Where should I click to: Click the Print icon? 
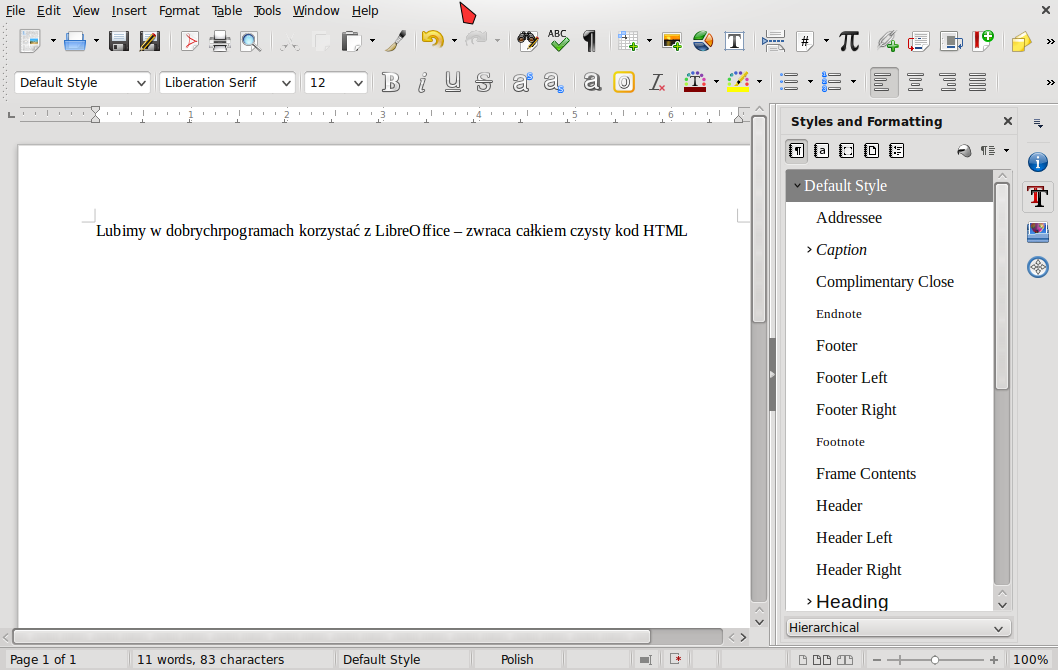click(220, 41)
